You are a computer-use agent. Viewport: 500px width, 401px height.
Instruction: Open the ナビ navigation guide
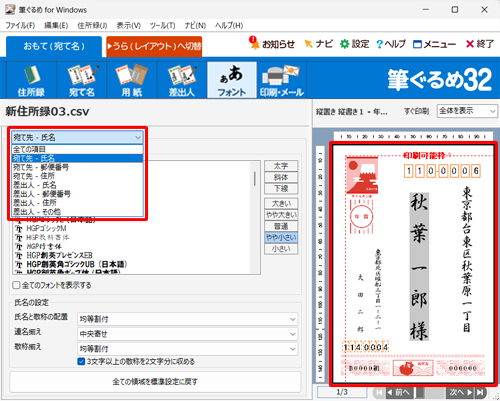[319, 44]
